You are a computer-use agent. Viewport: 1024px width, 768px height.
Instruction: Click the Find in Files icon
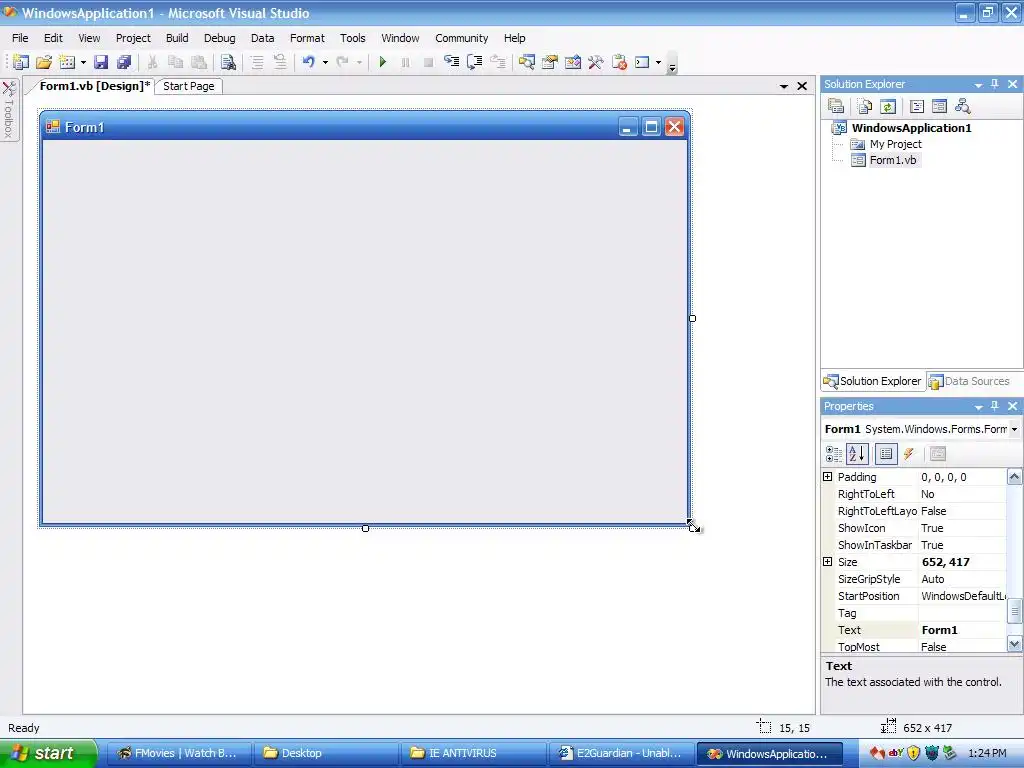coord(228,62)
